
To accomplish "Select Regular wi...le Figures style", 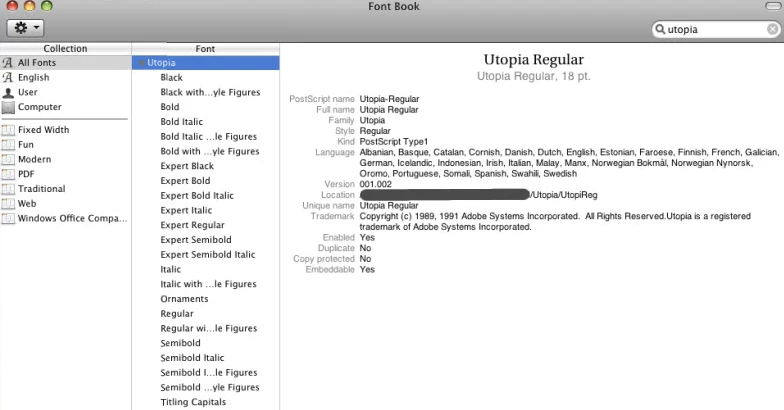I will (208, 328).
